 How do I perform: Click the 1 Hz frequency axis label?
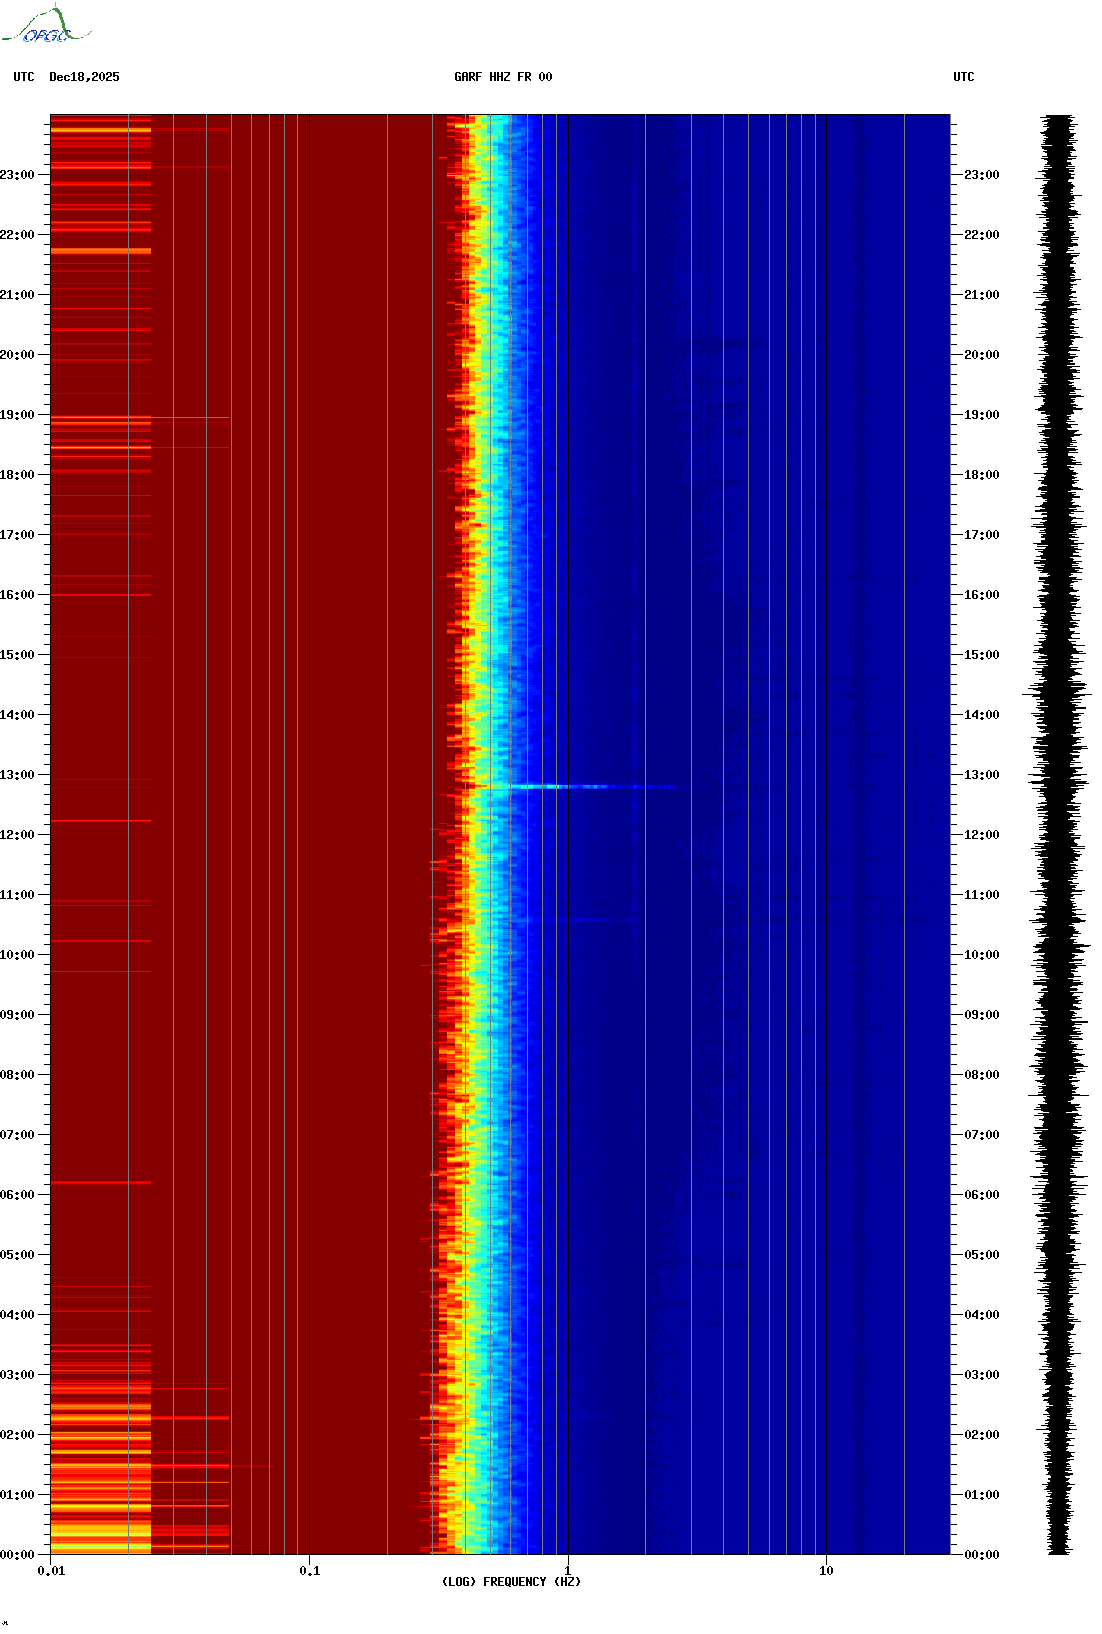coord(568,1571)
